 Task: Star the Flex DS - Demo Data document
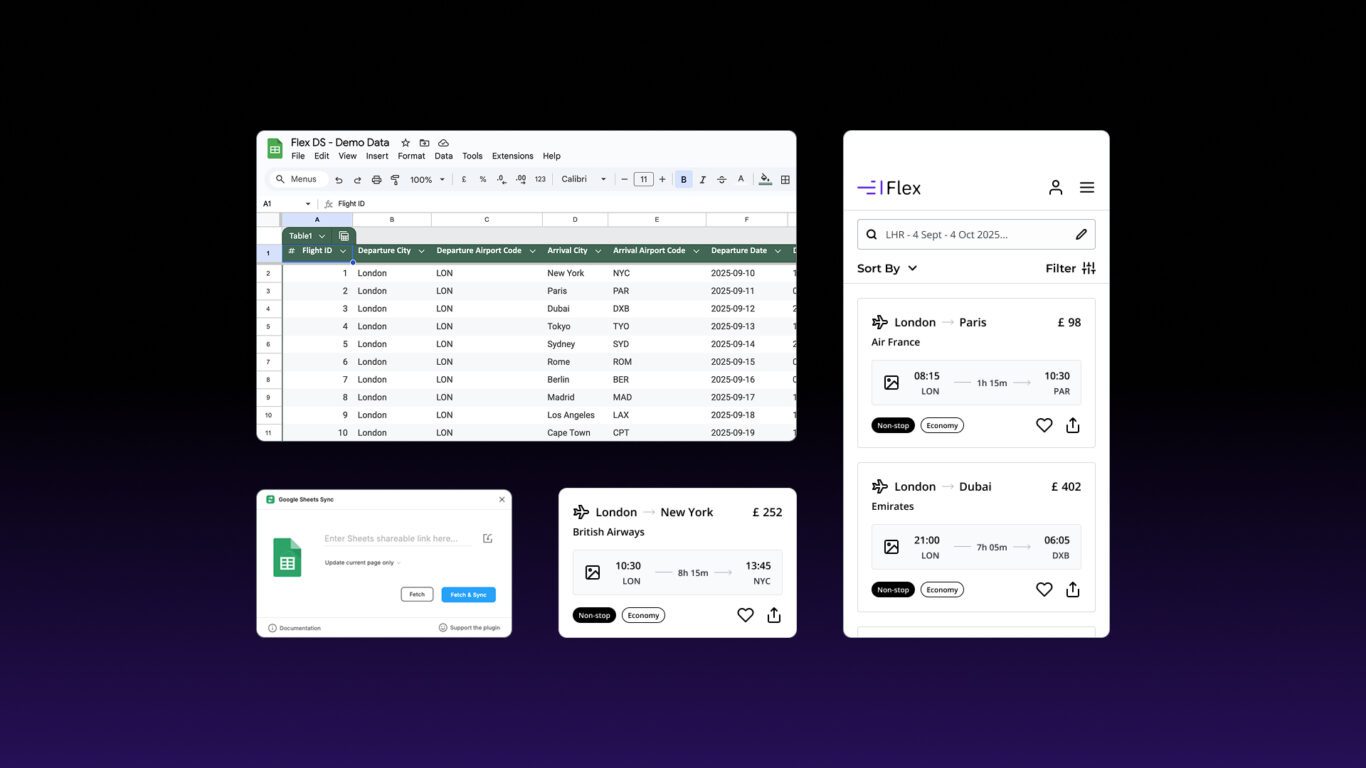tap(405, 143)
